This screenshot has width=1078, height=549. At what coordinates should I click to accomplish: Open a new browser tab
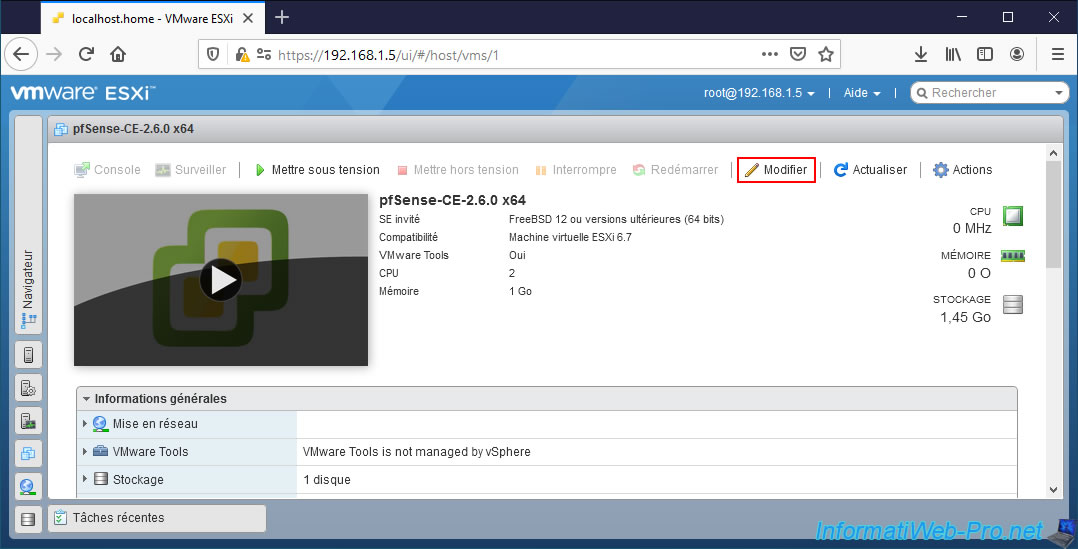281,17
